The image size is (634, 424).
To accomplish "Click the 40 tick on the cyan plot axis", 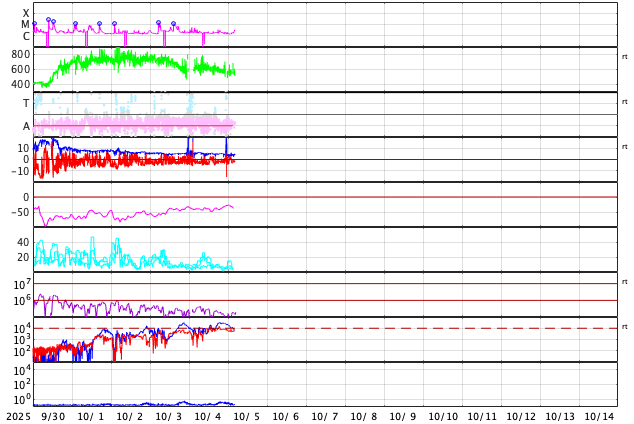I will point(23,242).
